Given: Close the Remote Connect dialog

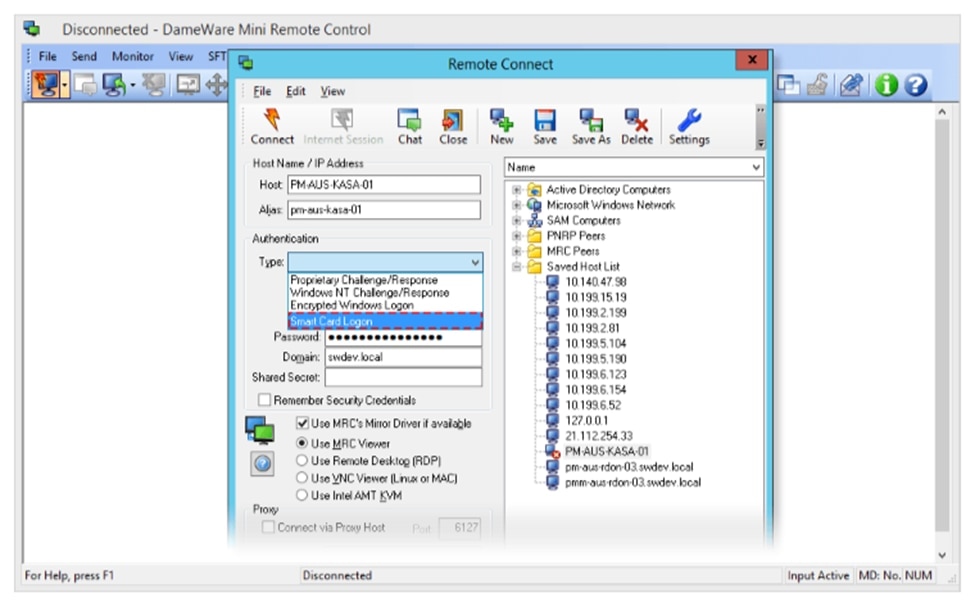Looking at the screenshot, I should (x=752, y=60).
